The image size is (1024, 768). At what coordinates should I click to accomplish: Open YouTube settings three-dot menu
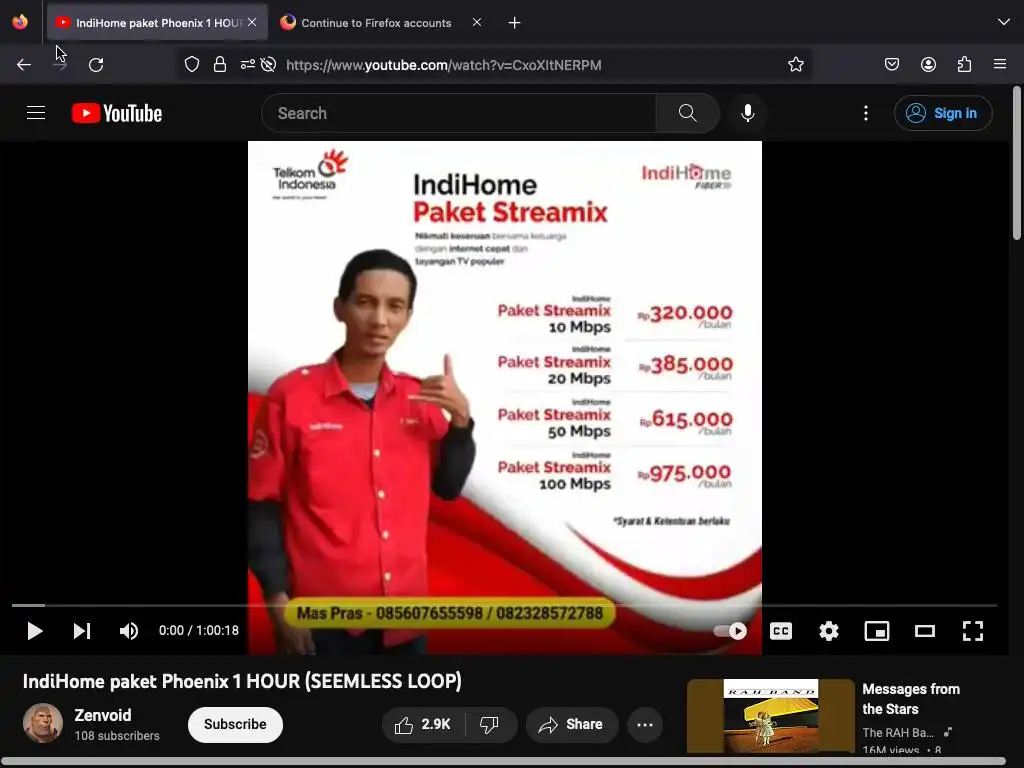pos(866,113)
